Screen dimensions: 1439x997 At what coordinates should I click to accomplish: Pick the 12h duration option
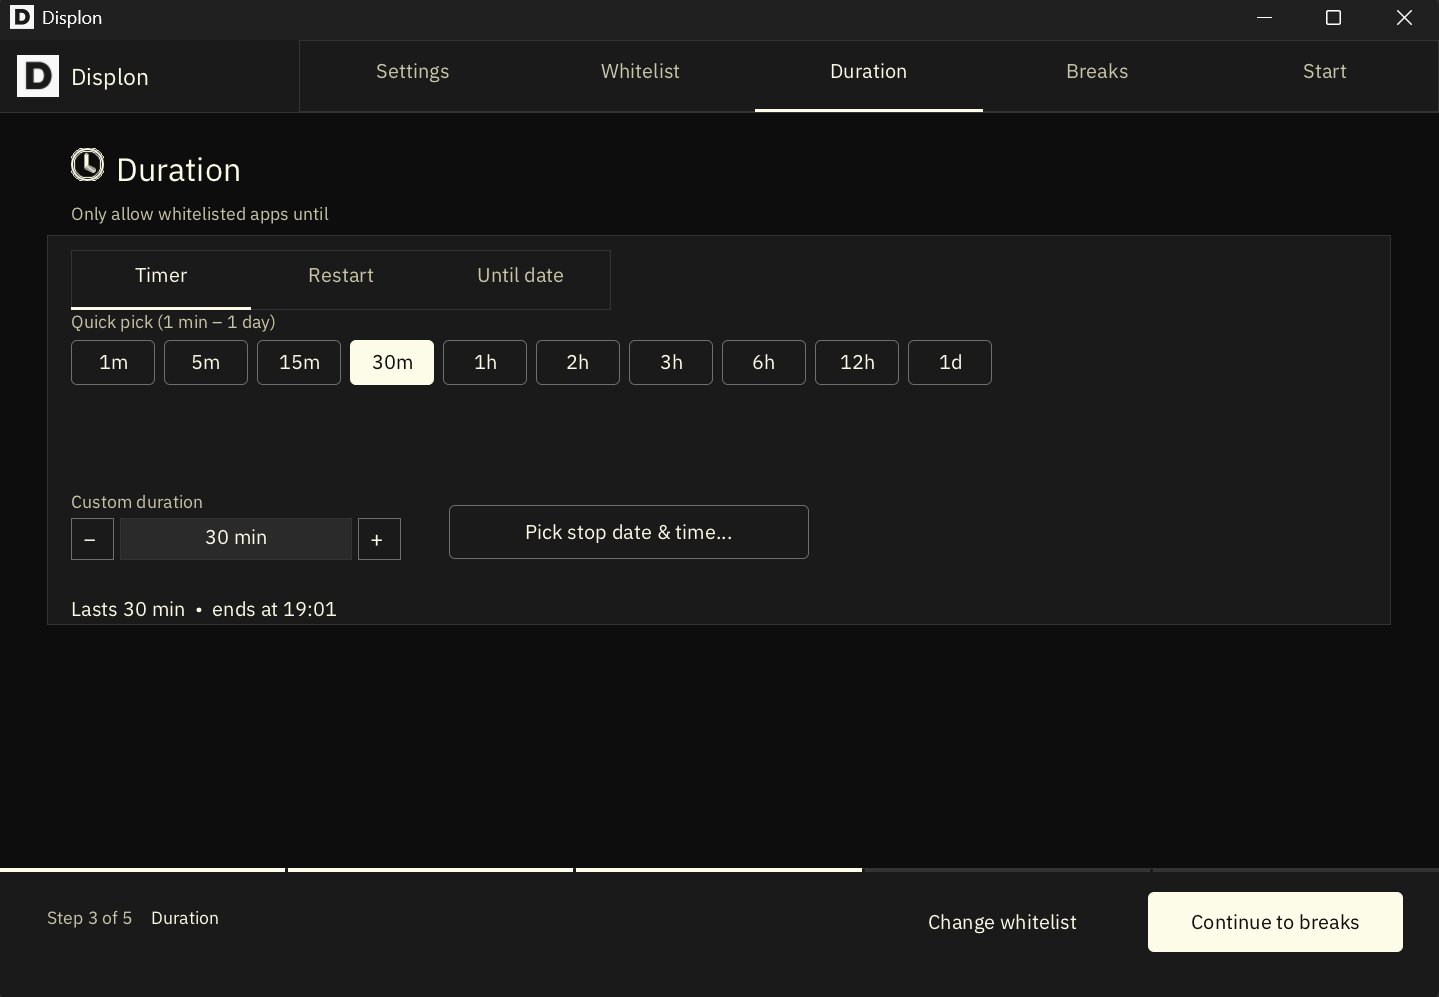[x=857, y=362]
